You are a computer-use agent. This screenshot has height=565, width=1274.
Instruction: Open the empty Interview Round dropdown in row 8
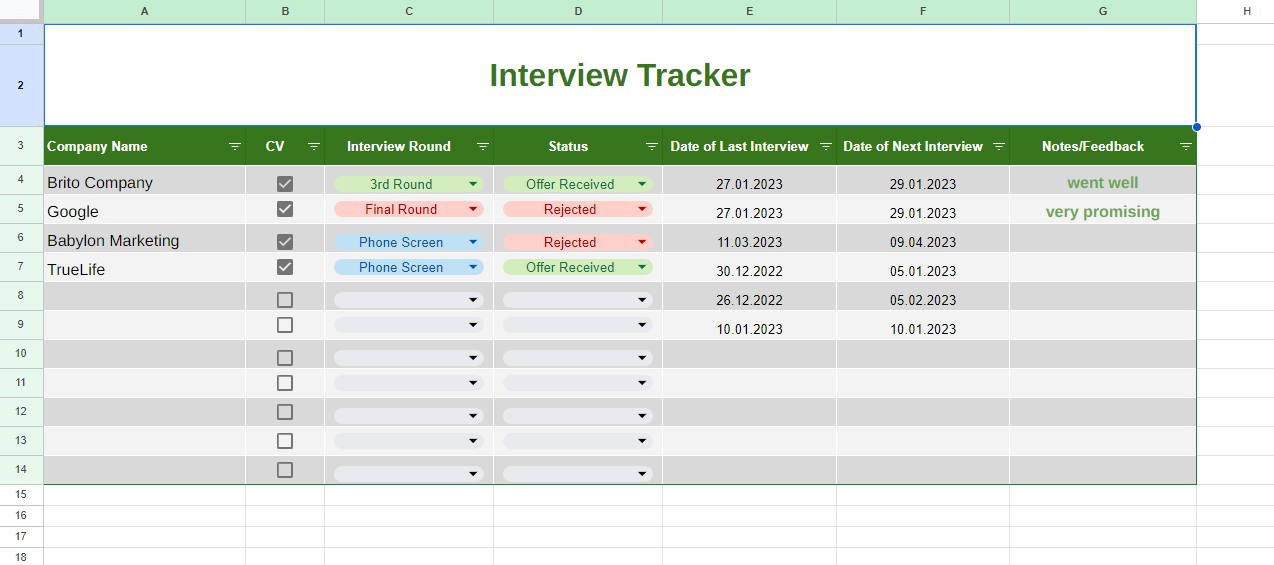click(409, 300)
